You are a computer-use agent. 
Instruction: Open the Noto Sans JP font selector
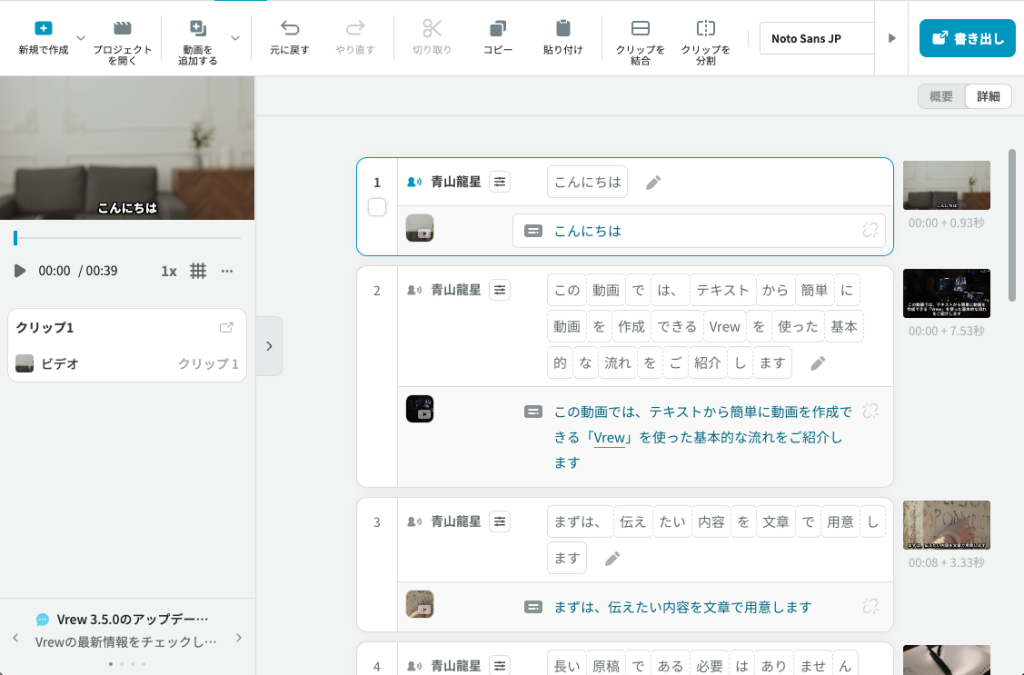click(816, 37)
